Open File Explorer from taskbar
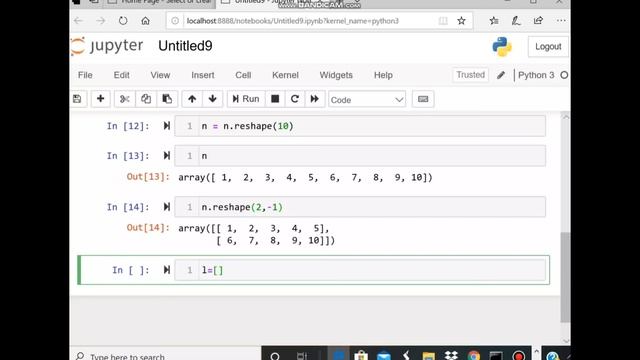The image size is (640, 360). click(429, 356)
